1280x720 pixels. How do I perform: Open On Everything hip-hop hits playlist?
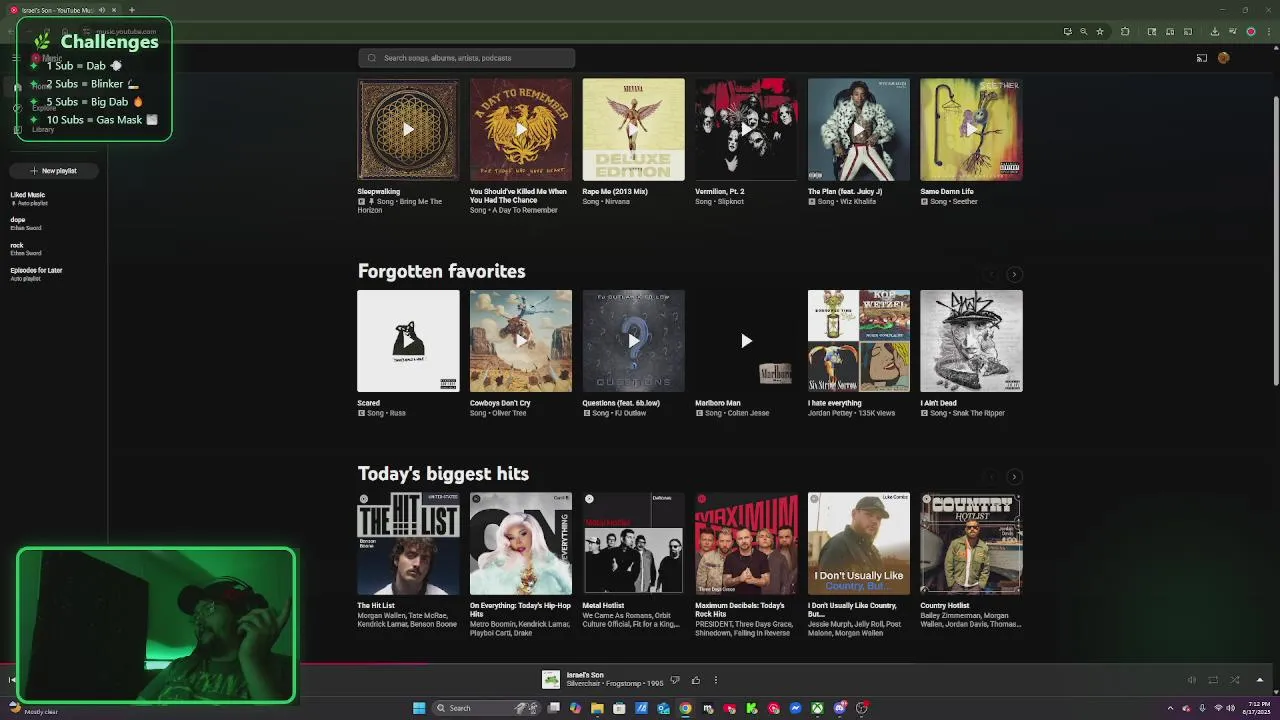click(x=521, y=543)
